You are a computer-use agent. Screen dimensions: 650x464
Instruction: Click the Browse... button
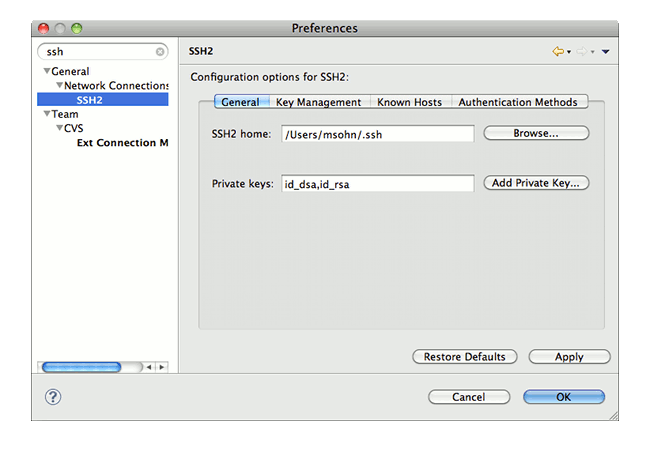click(536, 133)
